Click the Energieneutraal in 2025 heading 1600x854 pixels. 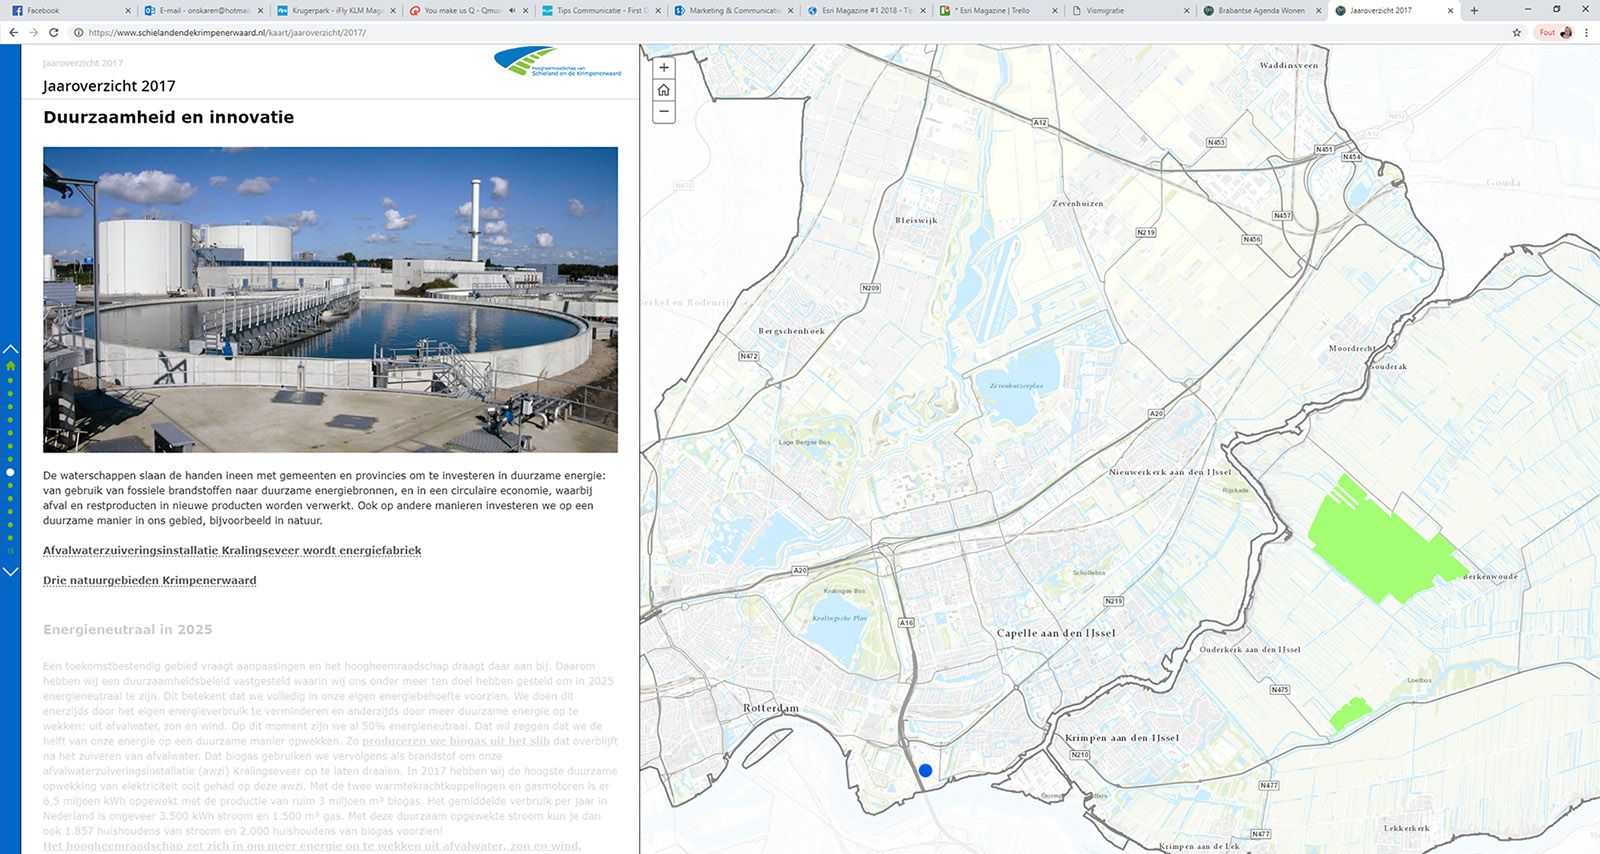[128, 630]
